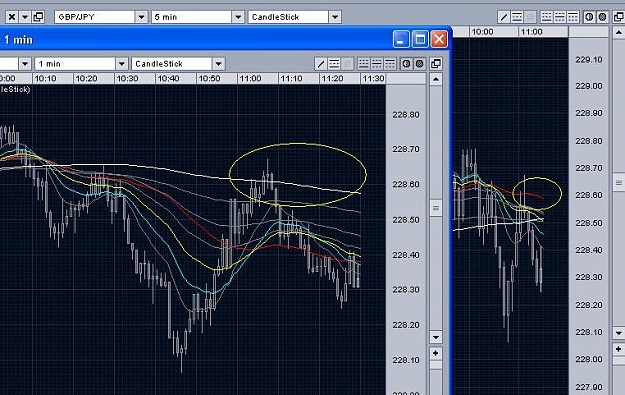Click the 10:00 time label in 5 min chart
Viewport: 625px width, 395px height.
point(482,32)
